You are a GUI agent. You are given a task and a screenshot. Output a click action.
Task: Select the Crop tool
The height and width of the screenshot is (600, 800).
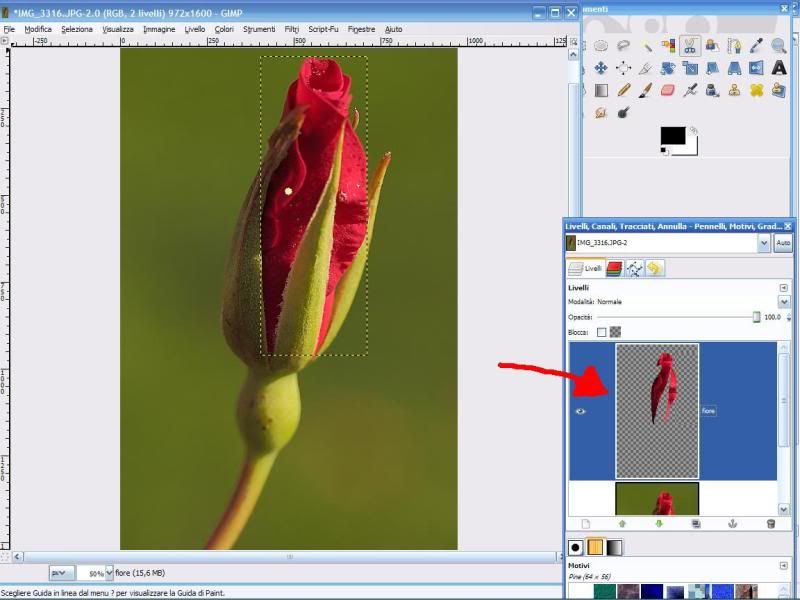pos(646,68)
